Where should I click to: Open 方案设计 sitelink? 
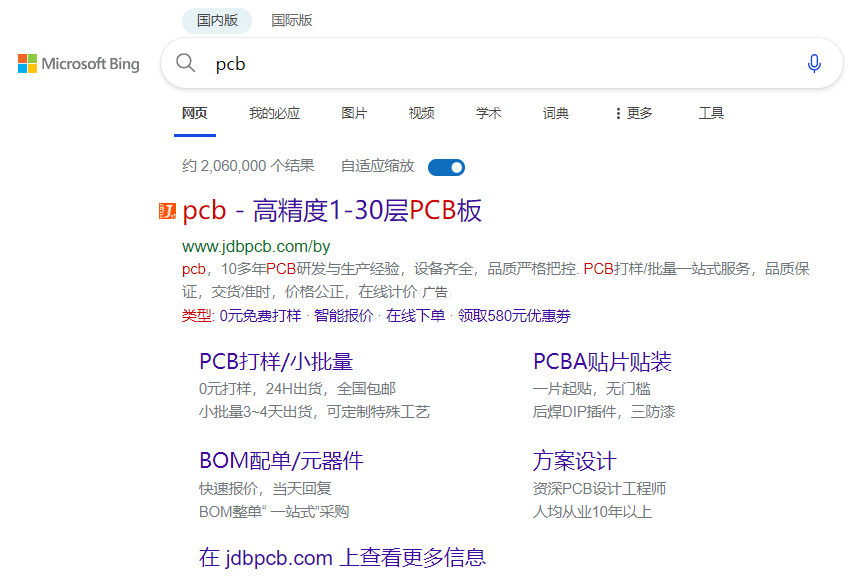pos(575,461)
